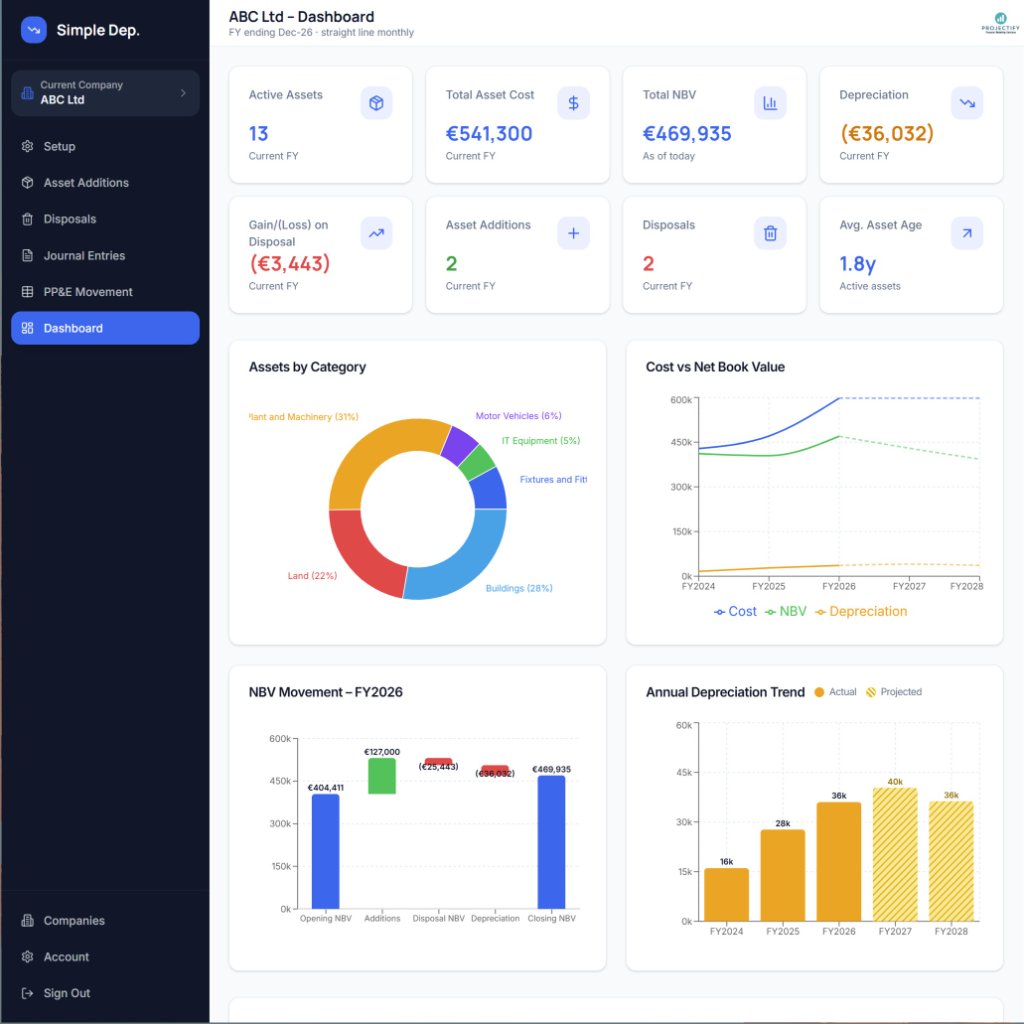This screenshot has height=1024, width=1024.
Task: Click the €541,300 total asset cost value
Action: point(489,134)
